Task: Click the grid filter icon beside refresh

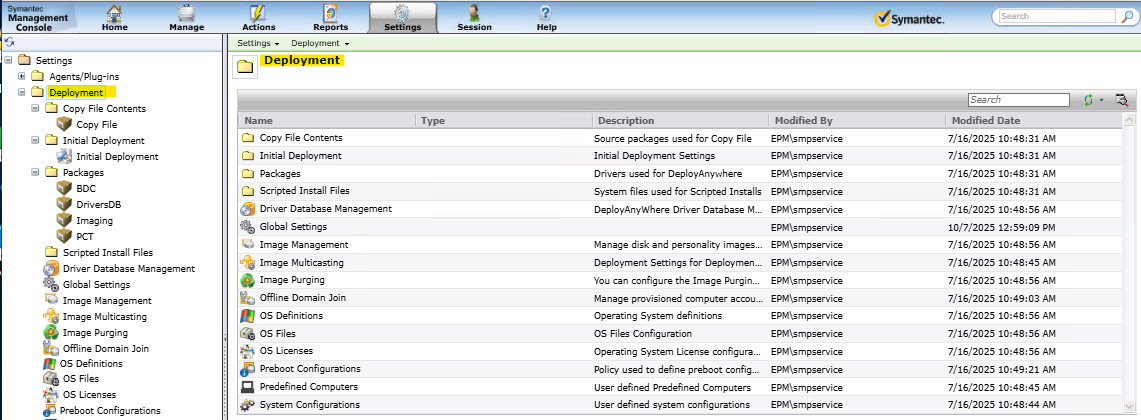Action: [x=1120, y=100]
